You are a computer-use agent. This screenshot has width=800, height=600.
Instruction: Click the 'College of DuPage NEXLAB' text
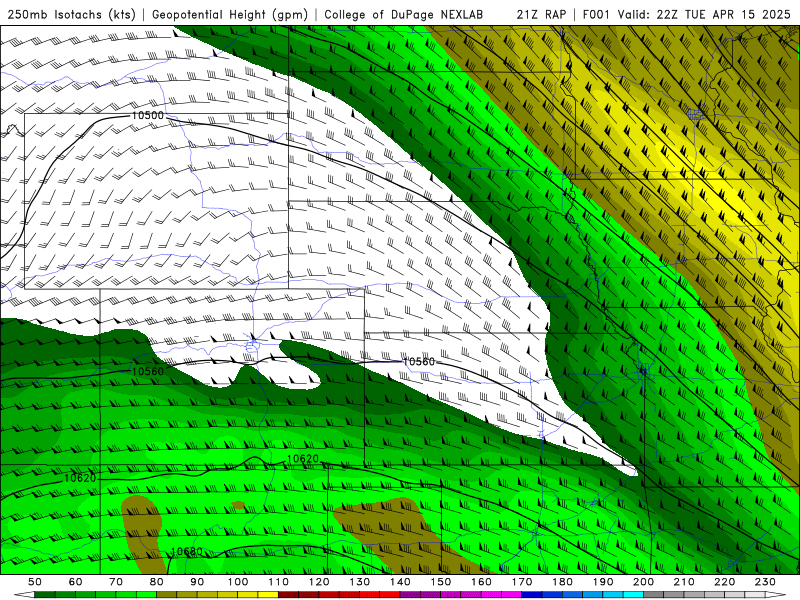pyautogui.click(x=404, y=14)
